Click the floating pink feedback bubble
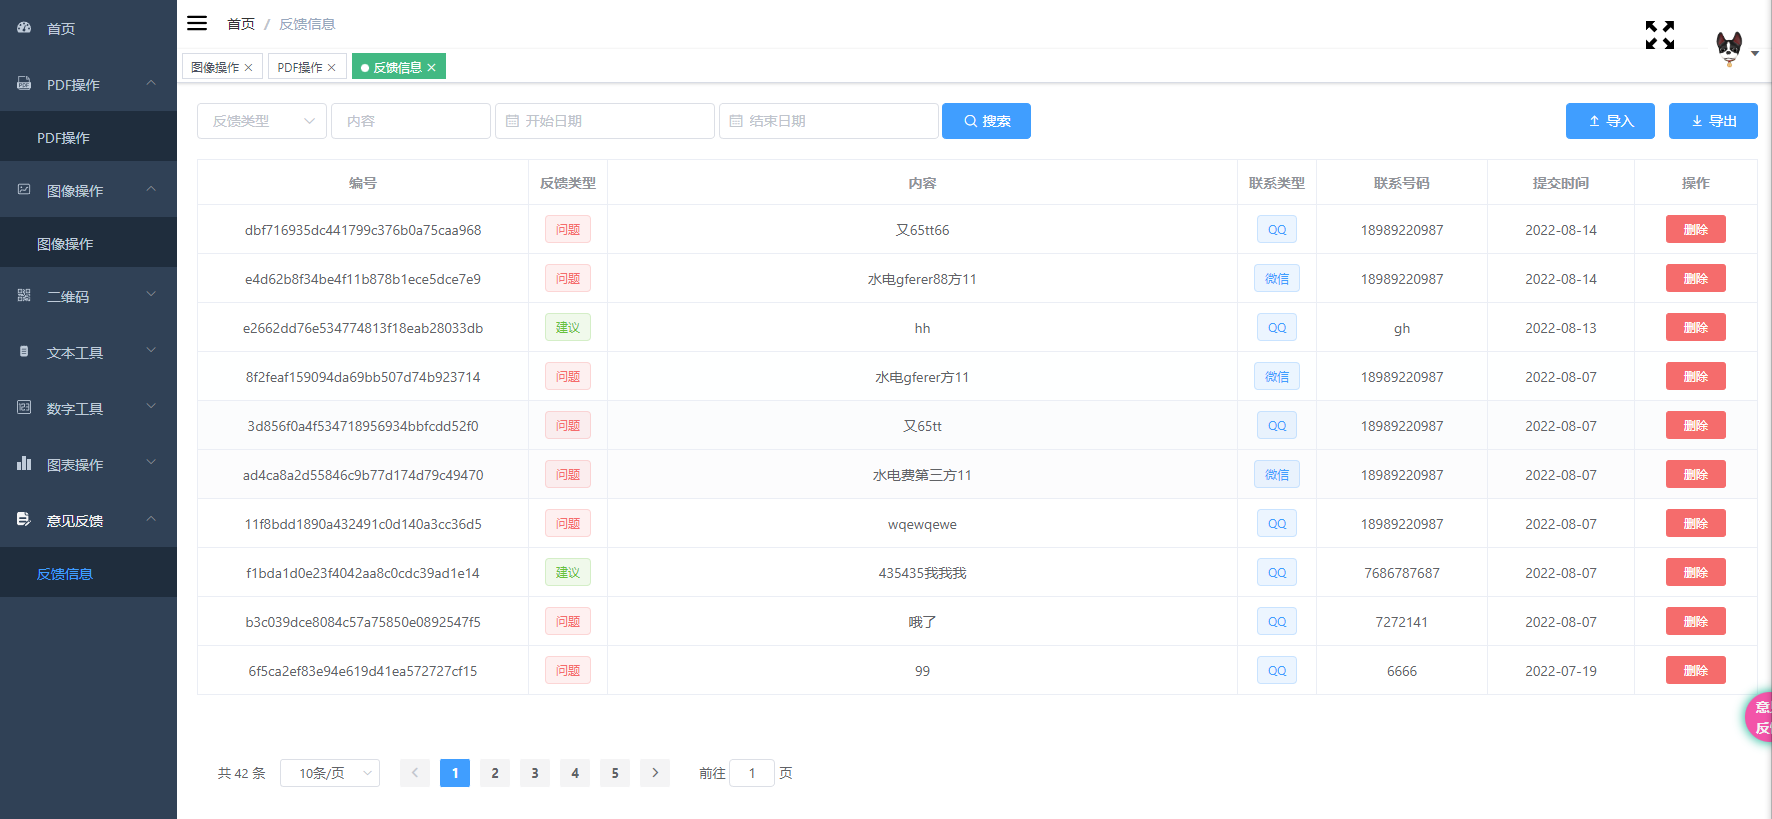Image resolution: width=1772 pixels, height=819 pixels. [1758, 717]
